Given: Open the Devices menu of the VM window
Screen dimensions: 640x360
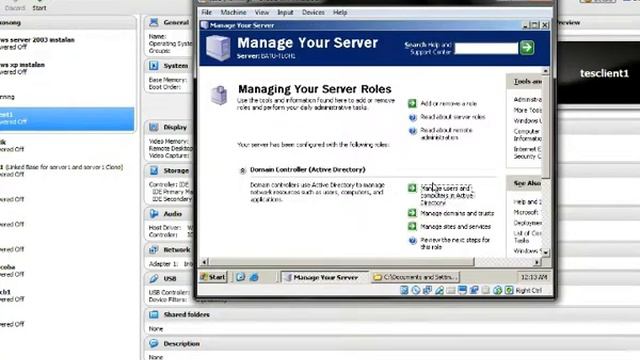Looking at the screenshot, I should (313, 12).
